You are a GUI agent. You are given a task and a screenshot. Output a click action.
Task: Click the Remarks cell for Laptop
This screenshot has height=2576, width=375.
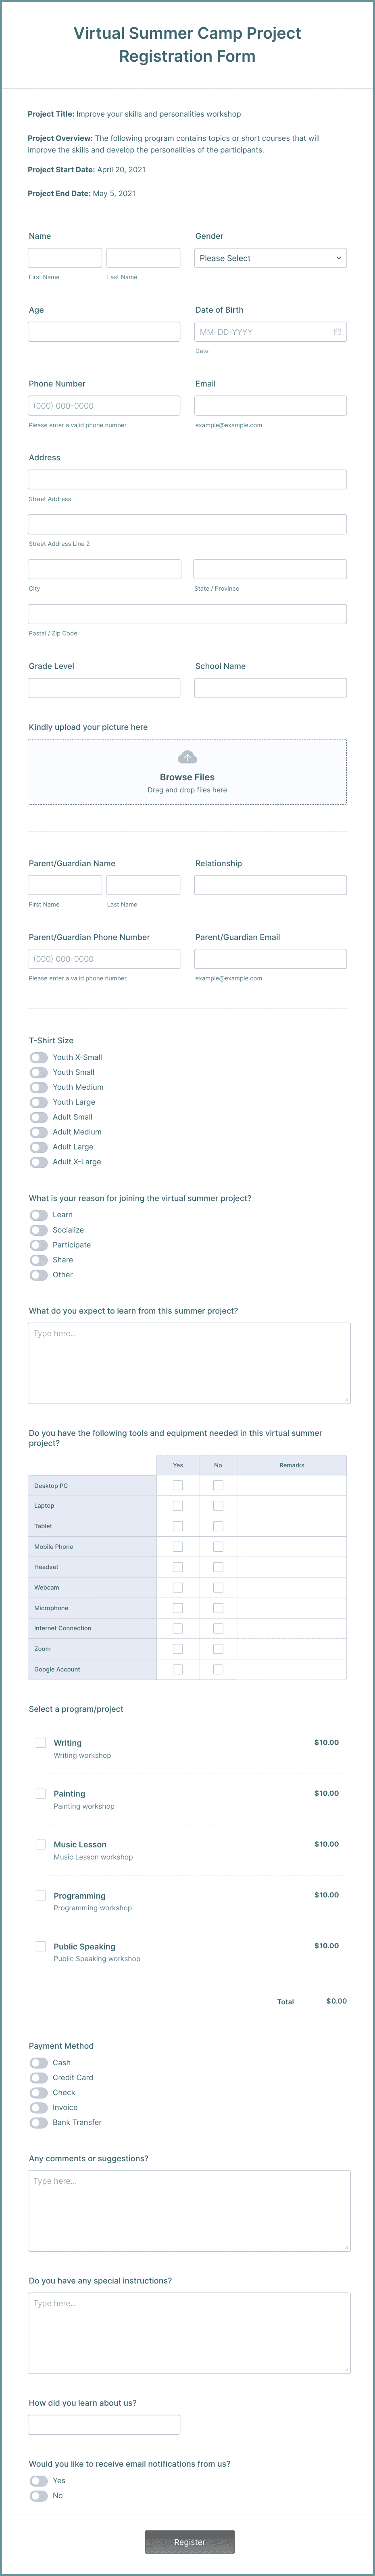292,1505
